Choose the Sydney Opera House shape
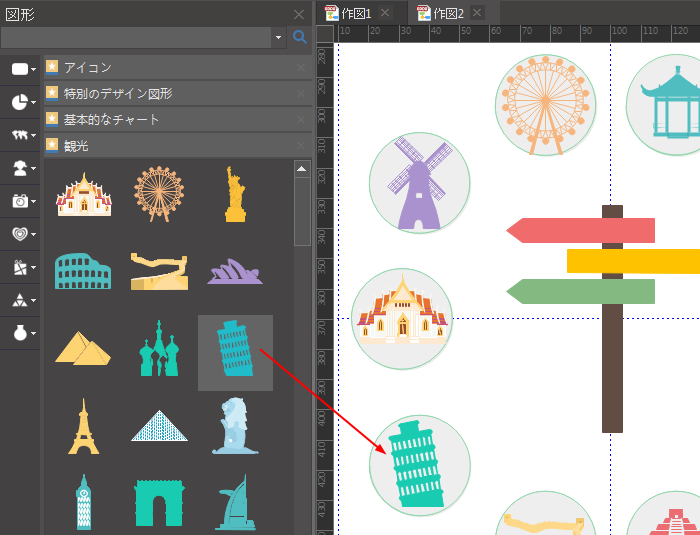 tap(235, 271)
